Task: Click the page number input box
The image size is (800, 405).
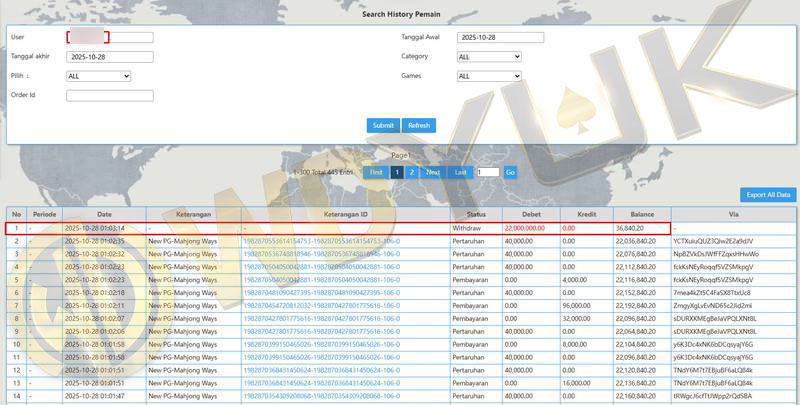Action: 487,172
